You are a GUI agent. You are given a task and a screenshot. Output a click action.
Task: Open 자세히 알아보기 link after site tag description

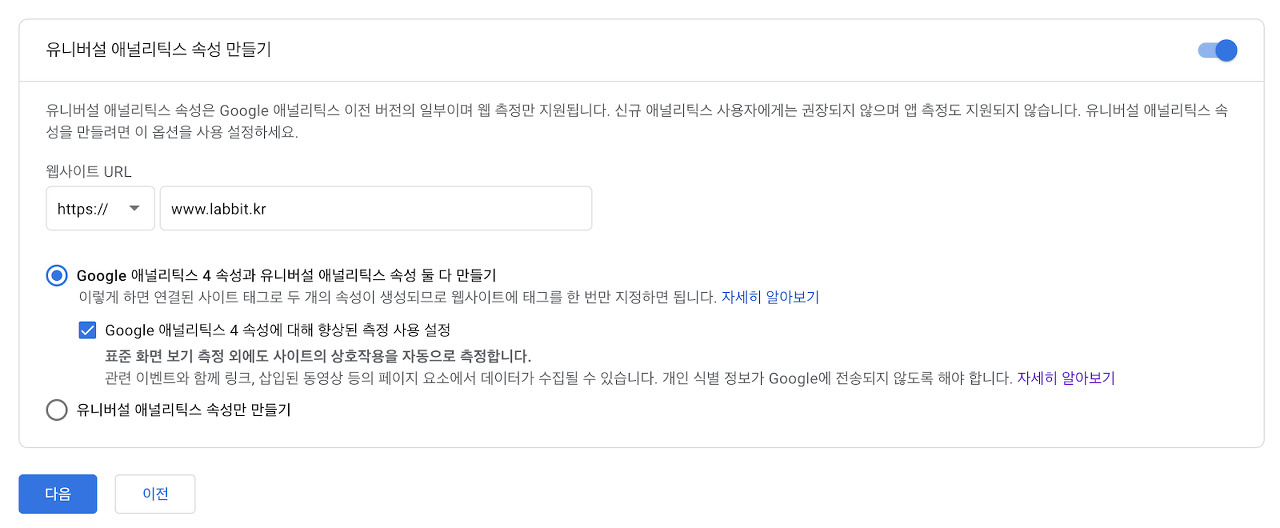coord(770,297)
